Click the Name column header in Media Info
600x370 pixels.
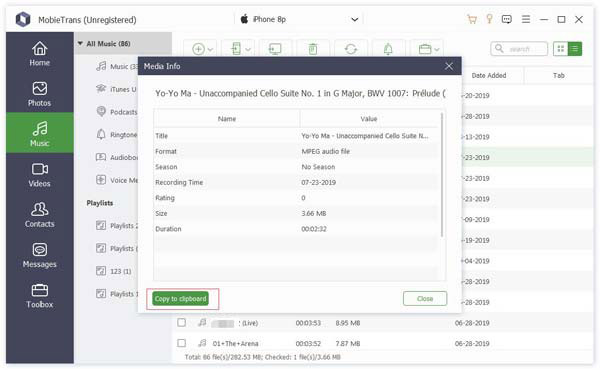coord(227,119)
